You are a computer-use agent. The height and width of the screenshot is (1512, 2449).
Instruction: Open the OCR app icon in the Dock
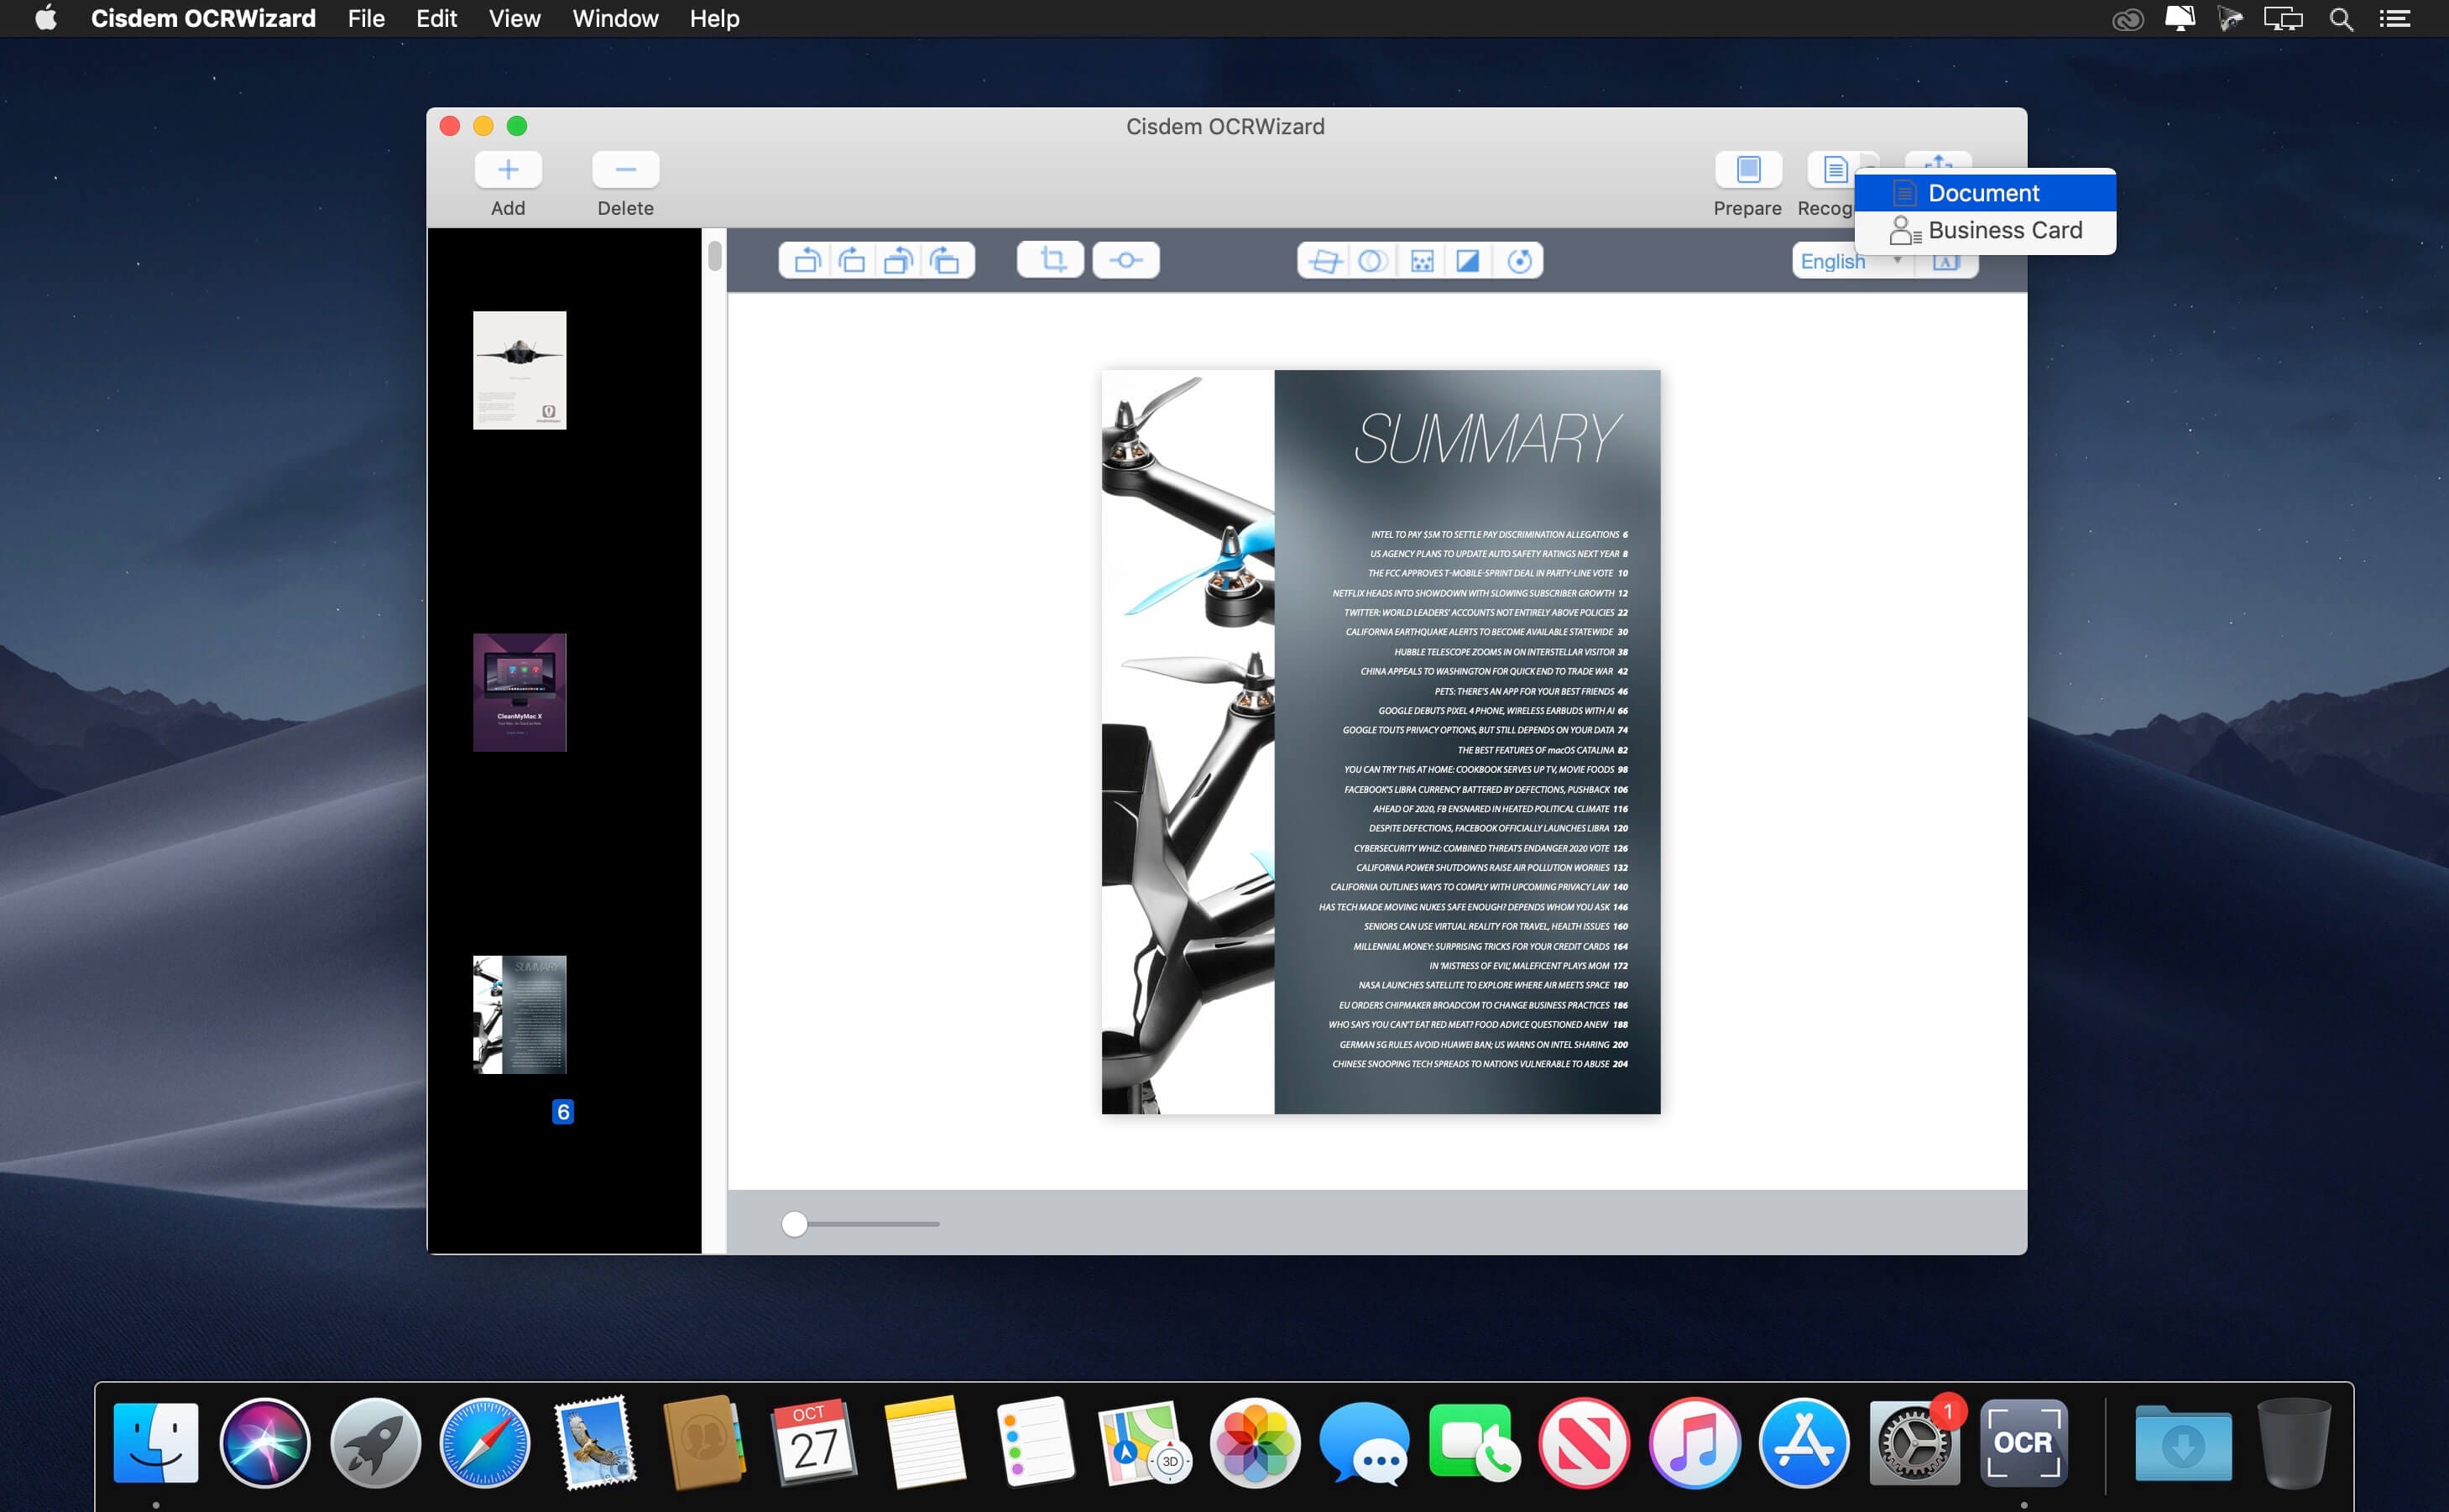(2023, 1442)
